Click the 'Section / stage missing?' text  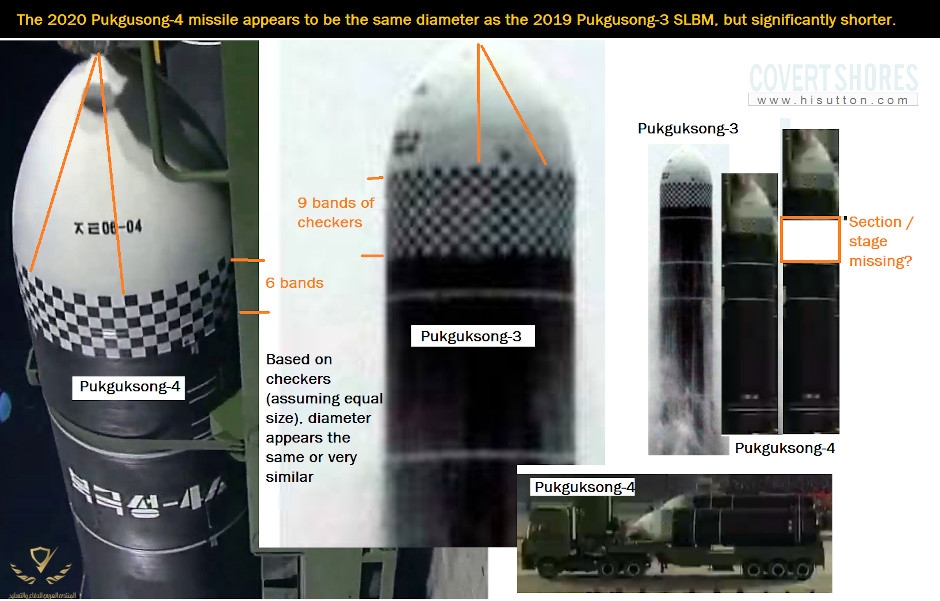pyautogui.click(x=881, y=241)
